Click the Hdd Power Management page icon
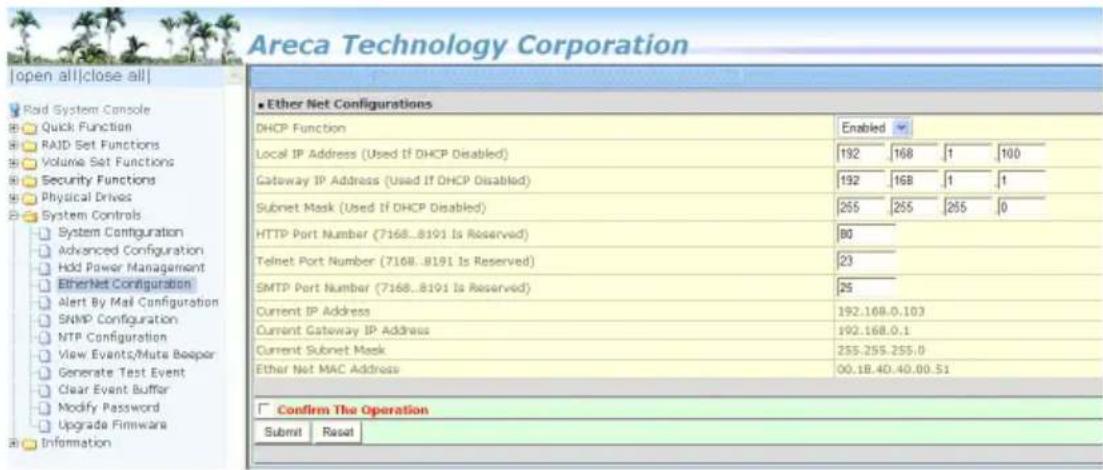 (x=45, y=268)
